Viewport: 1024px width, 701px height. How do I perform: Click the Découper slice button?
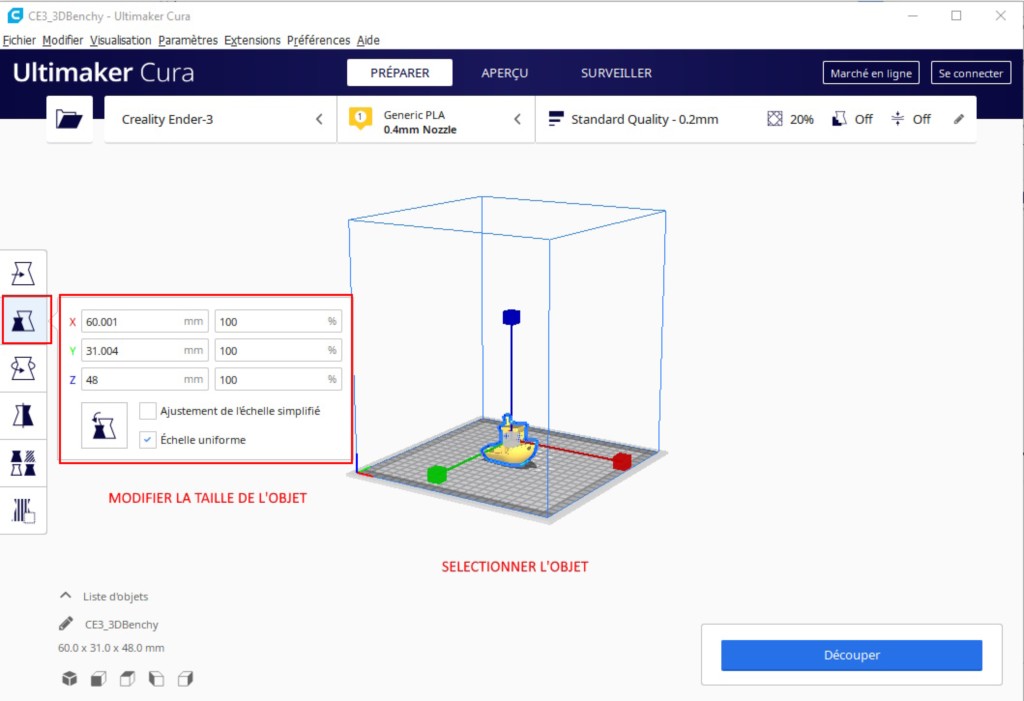click(852, 655)
